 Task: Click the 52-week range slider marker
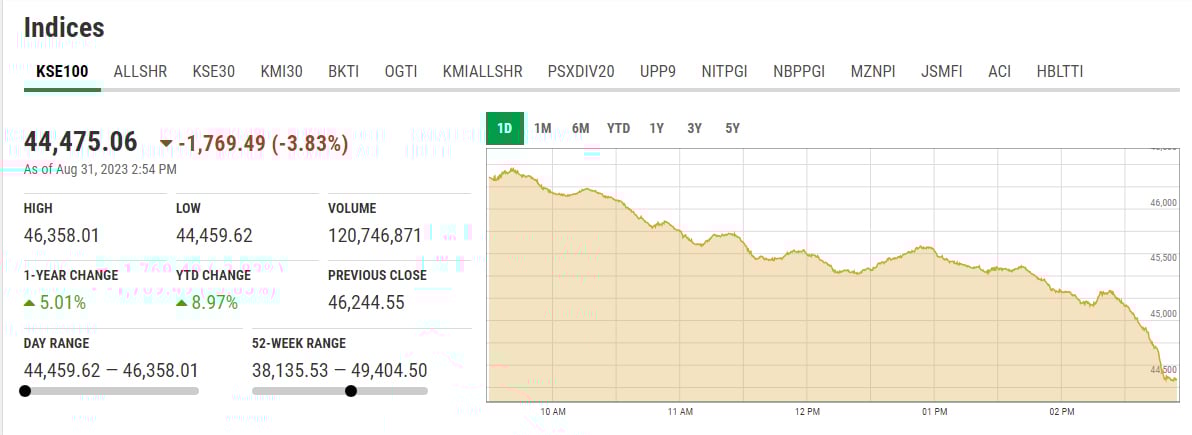coord(350,391)
